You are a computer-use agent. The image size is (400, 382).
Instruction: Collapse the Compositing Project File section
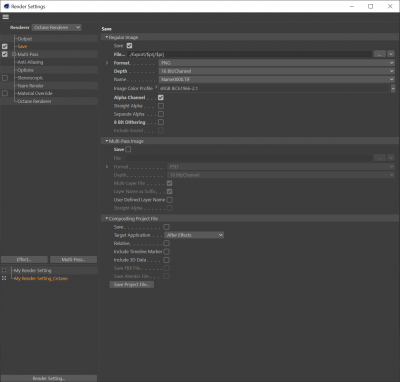[107, 218]
